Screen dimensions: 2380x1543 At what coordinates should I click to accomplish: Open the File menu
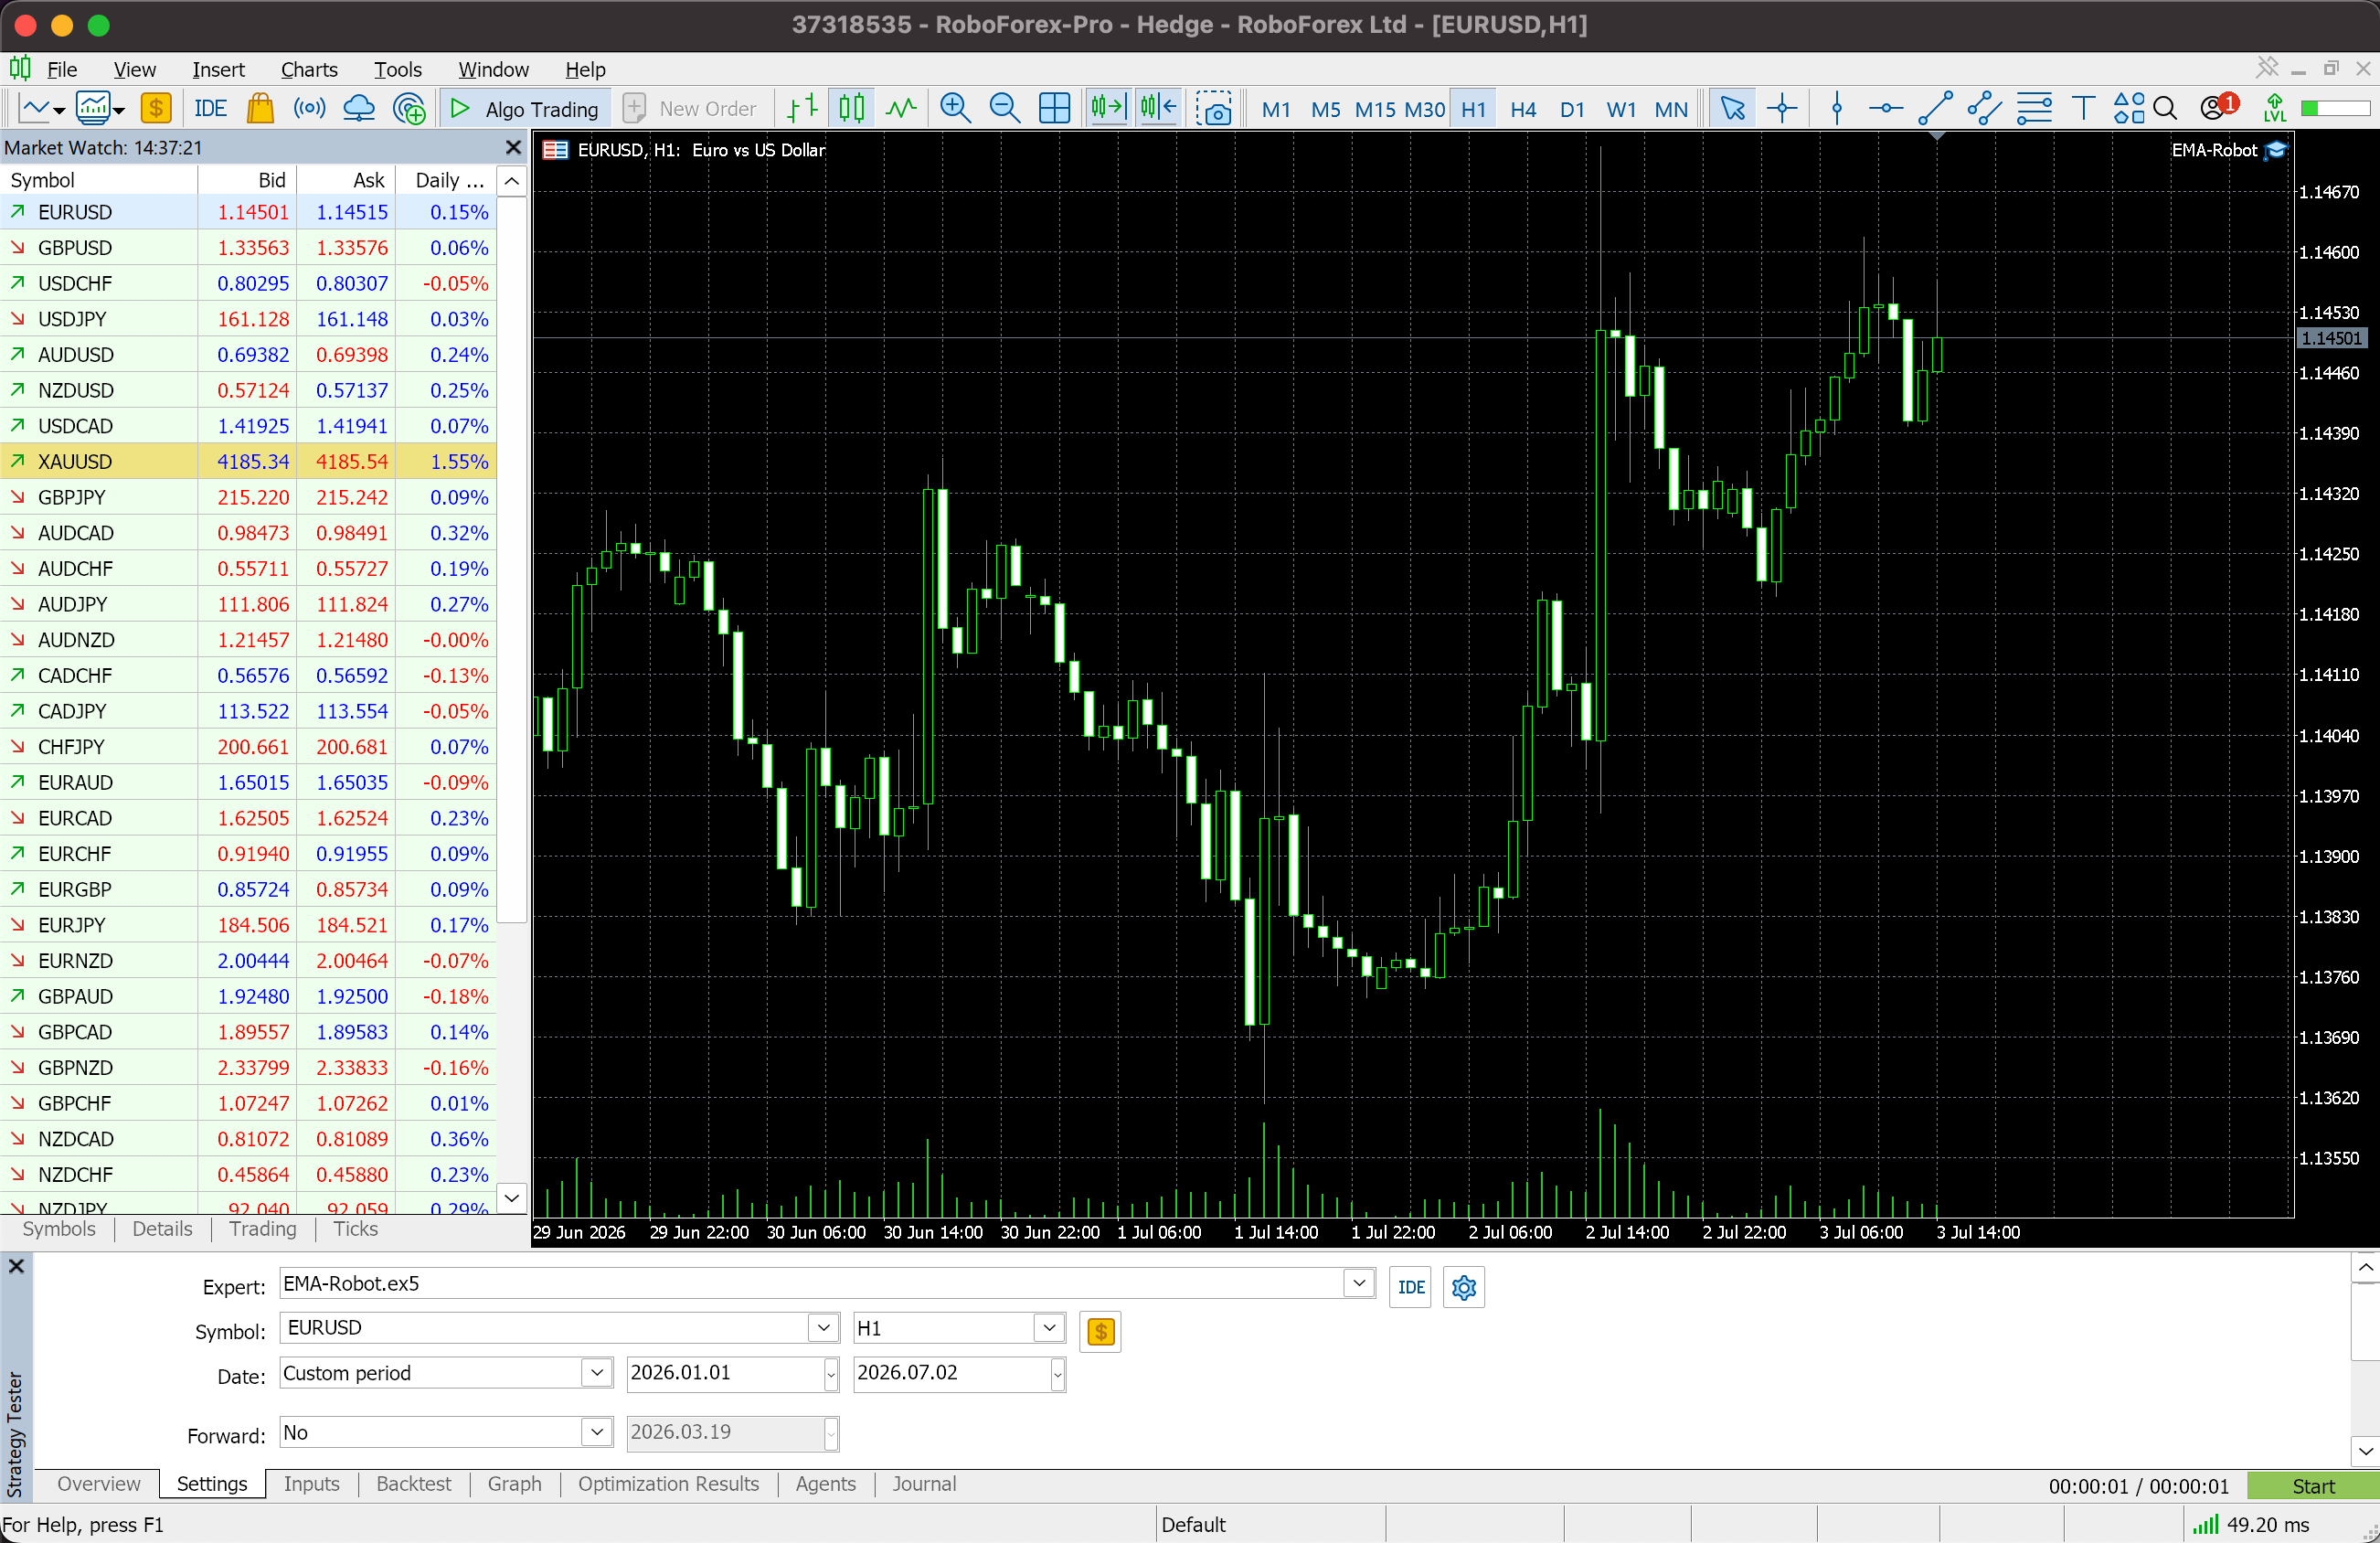pos(62,69)
